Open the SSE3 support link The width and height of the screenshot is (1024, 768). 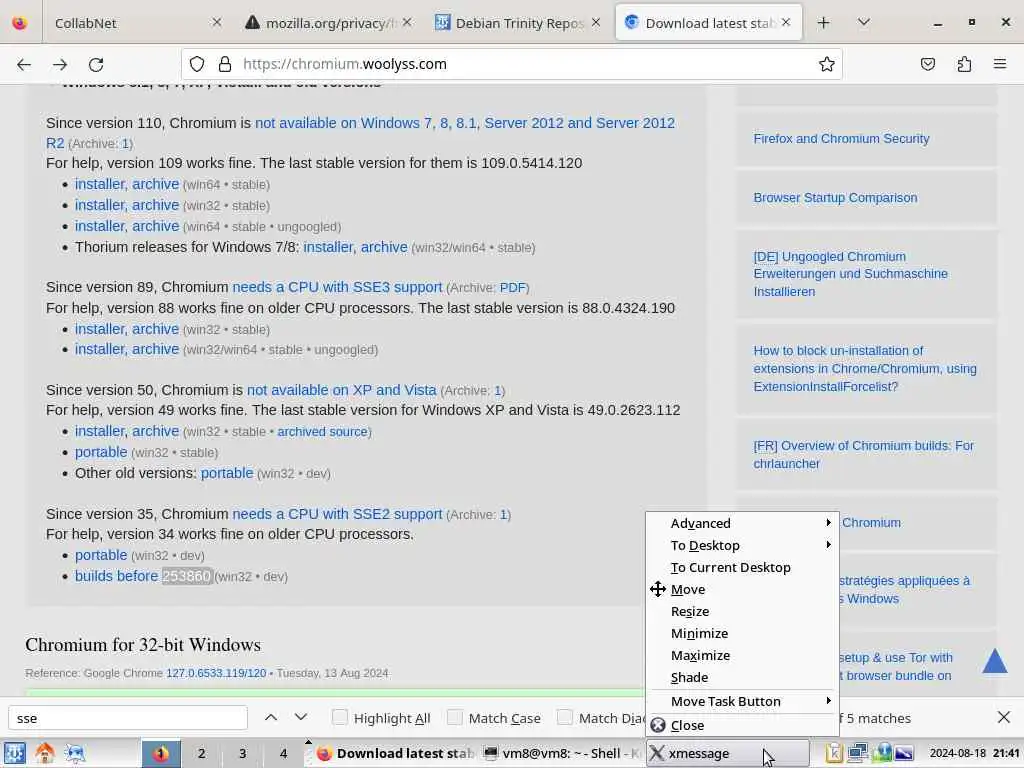pos(337,287)
